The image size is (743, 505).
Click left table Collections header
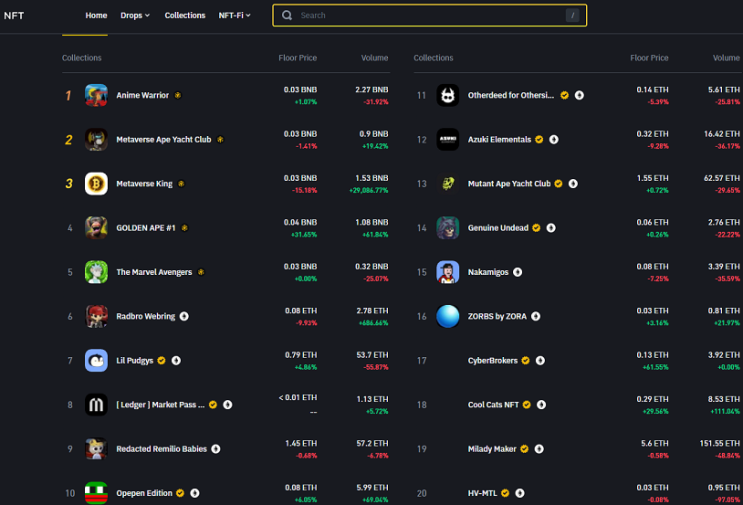coord(82,58)
